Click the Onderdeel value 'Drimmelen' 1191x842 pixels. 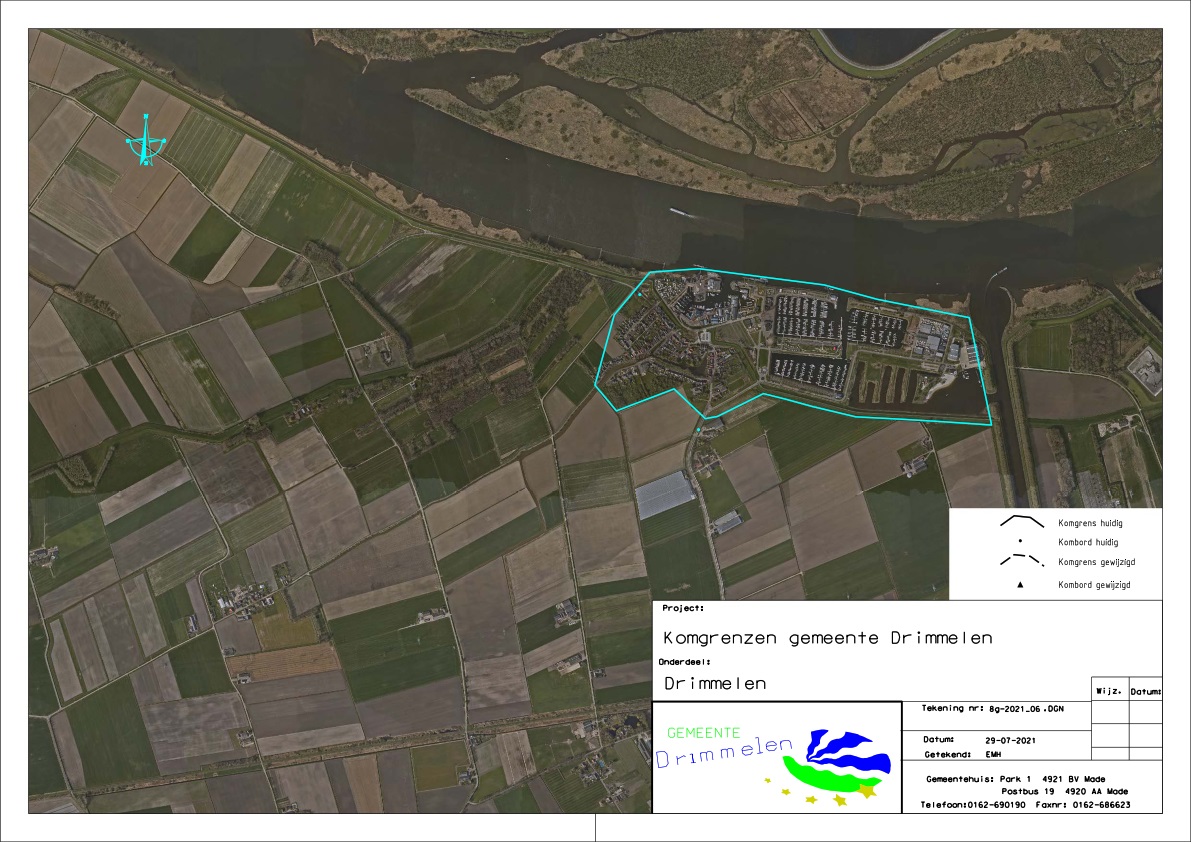tap(714, 684)
